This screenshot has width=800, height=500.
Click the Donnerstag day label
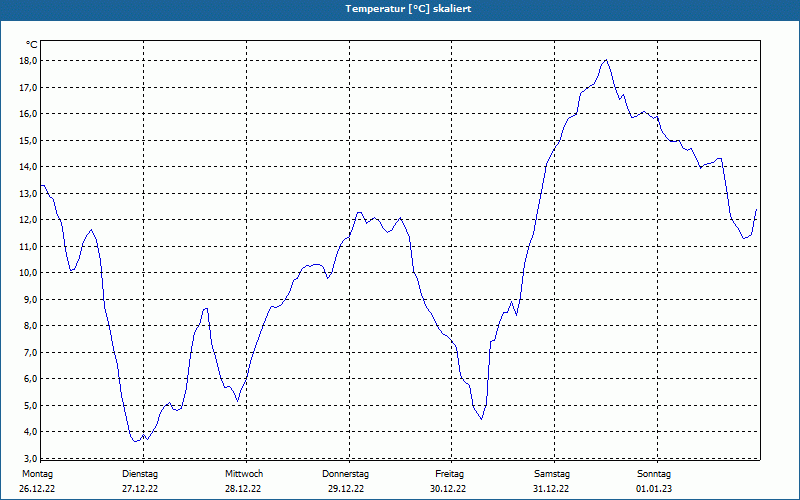(345, 474)
